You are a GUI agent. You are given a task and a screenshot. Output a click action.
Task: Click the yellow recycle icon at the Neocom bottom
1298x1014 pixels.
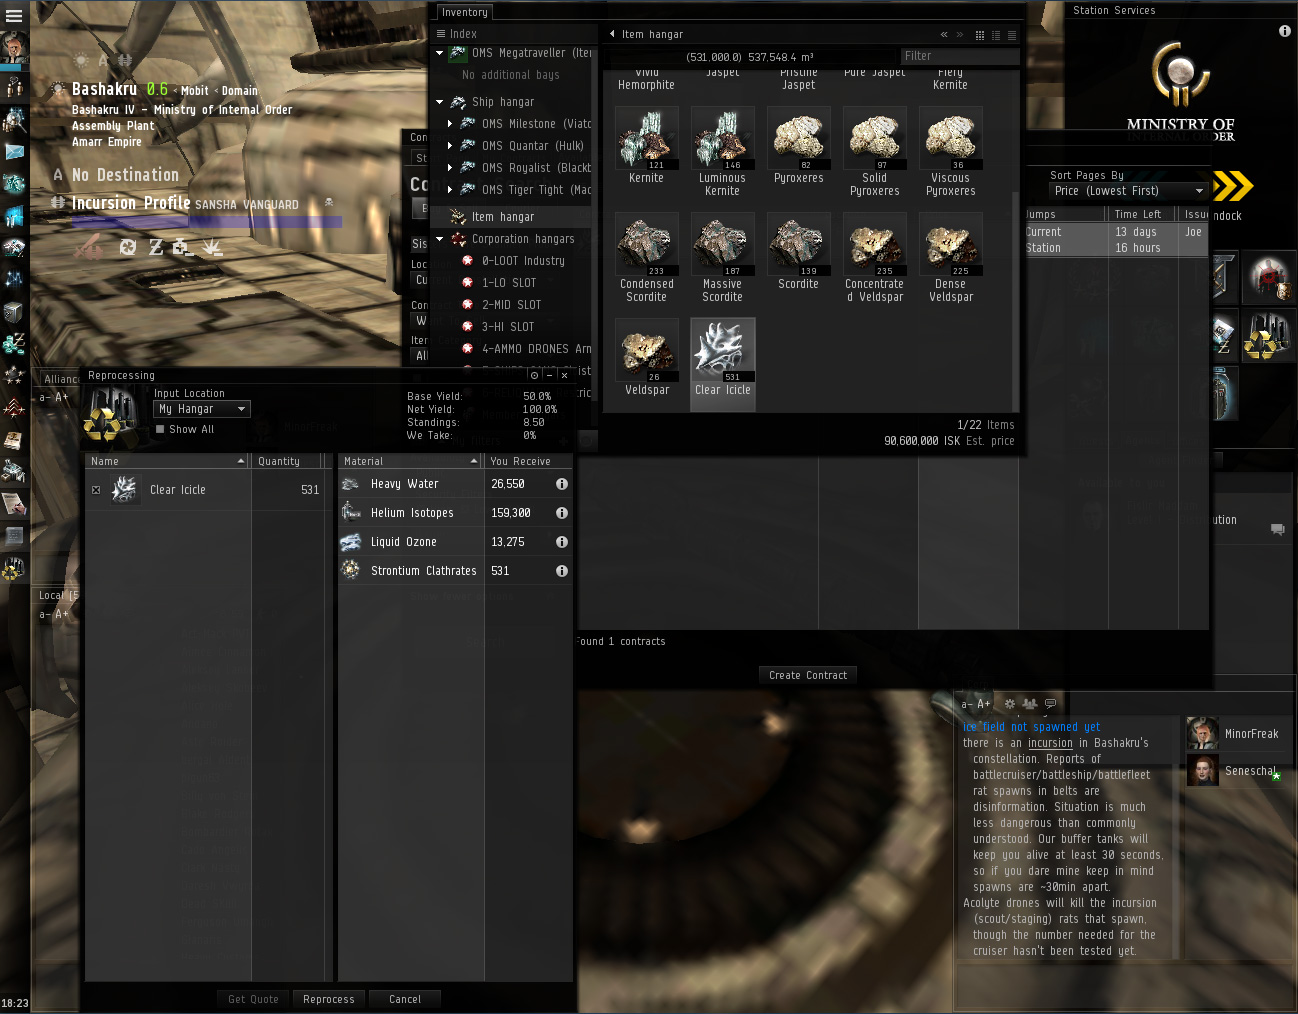14,569
